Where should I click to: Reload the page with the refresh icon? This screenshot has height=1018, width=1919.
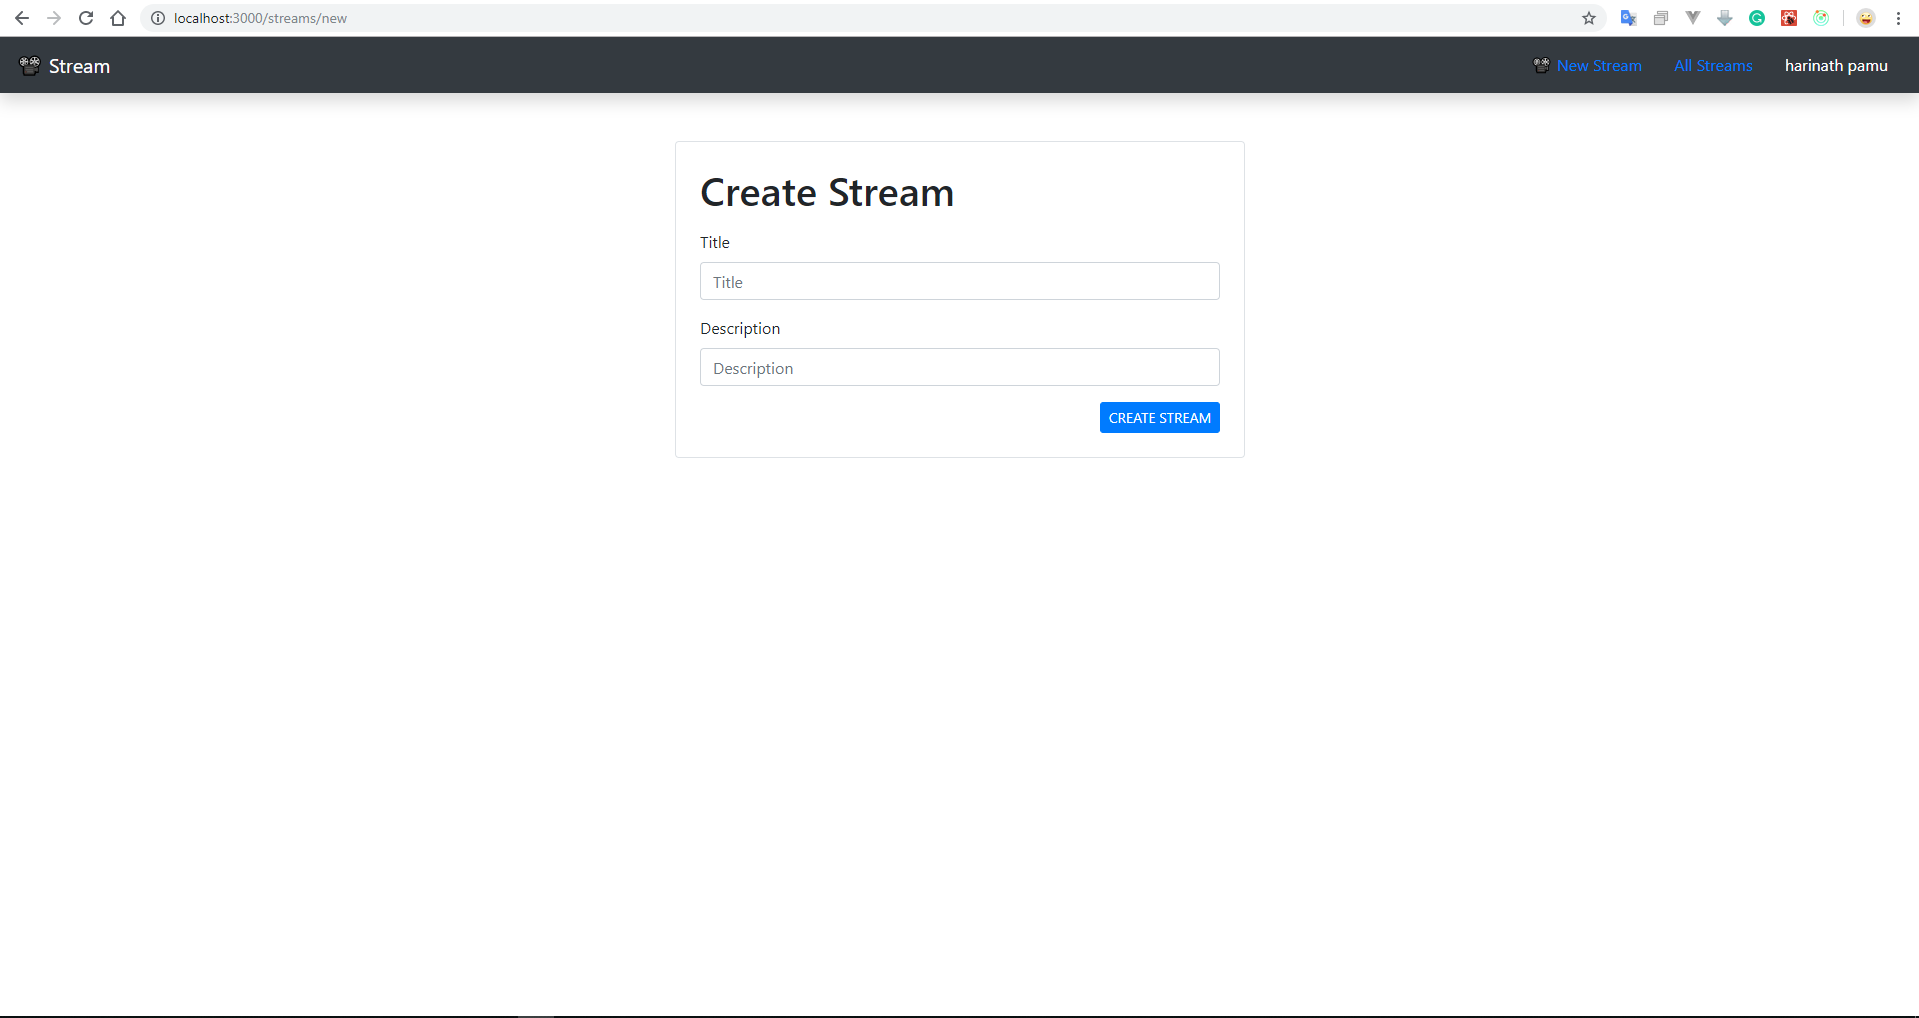click(x=86, y=18)
